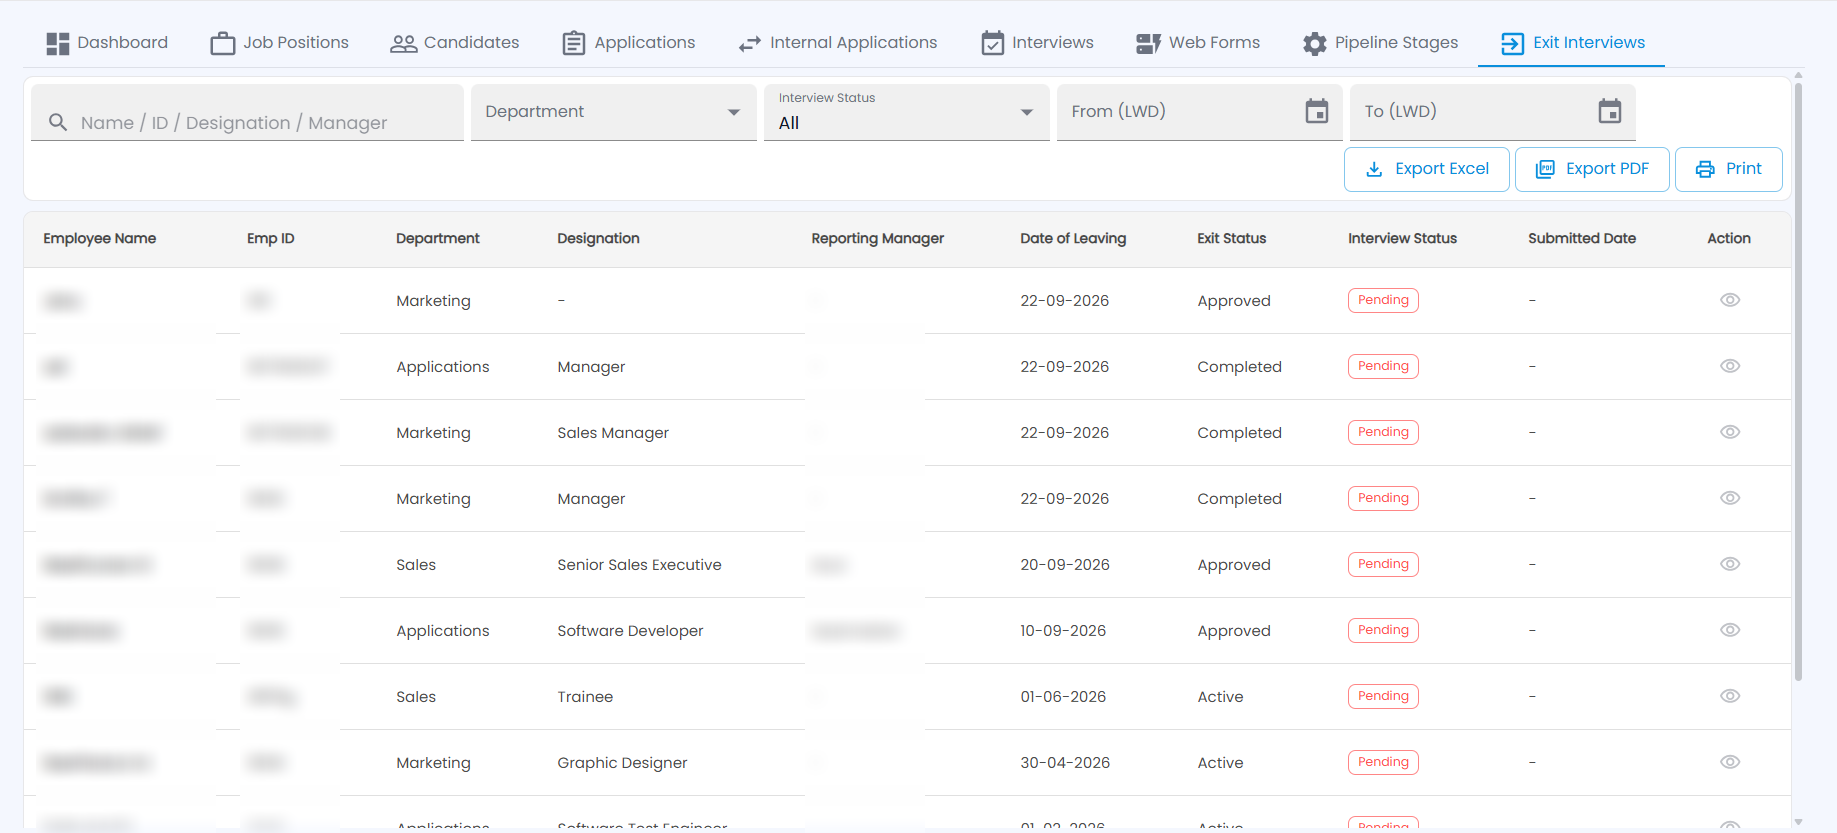
Task: Click the Web Forms icon
Action: pos(1148,44)
